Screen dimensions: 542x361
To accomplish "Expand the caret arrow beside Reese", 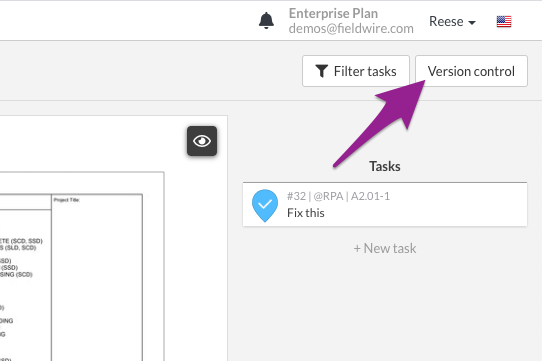I will coord(472,23).
